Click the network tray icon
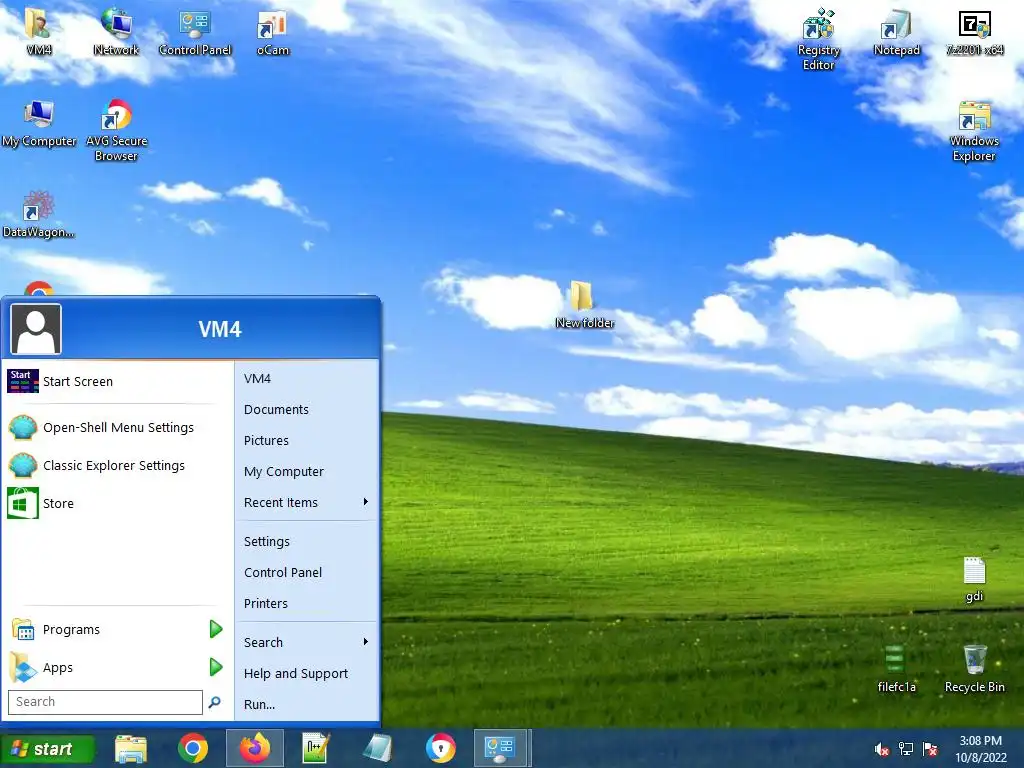 906,749
